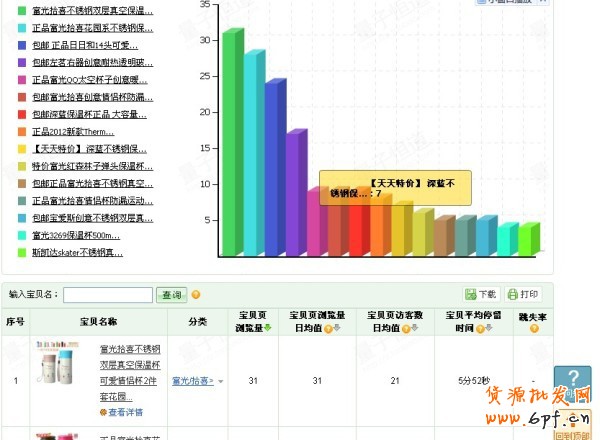This screenshot has height=440, width=600.
Task: Sort 宝贝平均停留时间 with gray arrow
Action: [x=489, y=328]
